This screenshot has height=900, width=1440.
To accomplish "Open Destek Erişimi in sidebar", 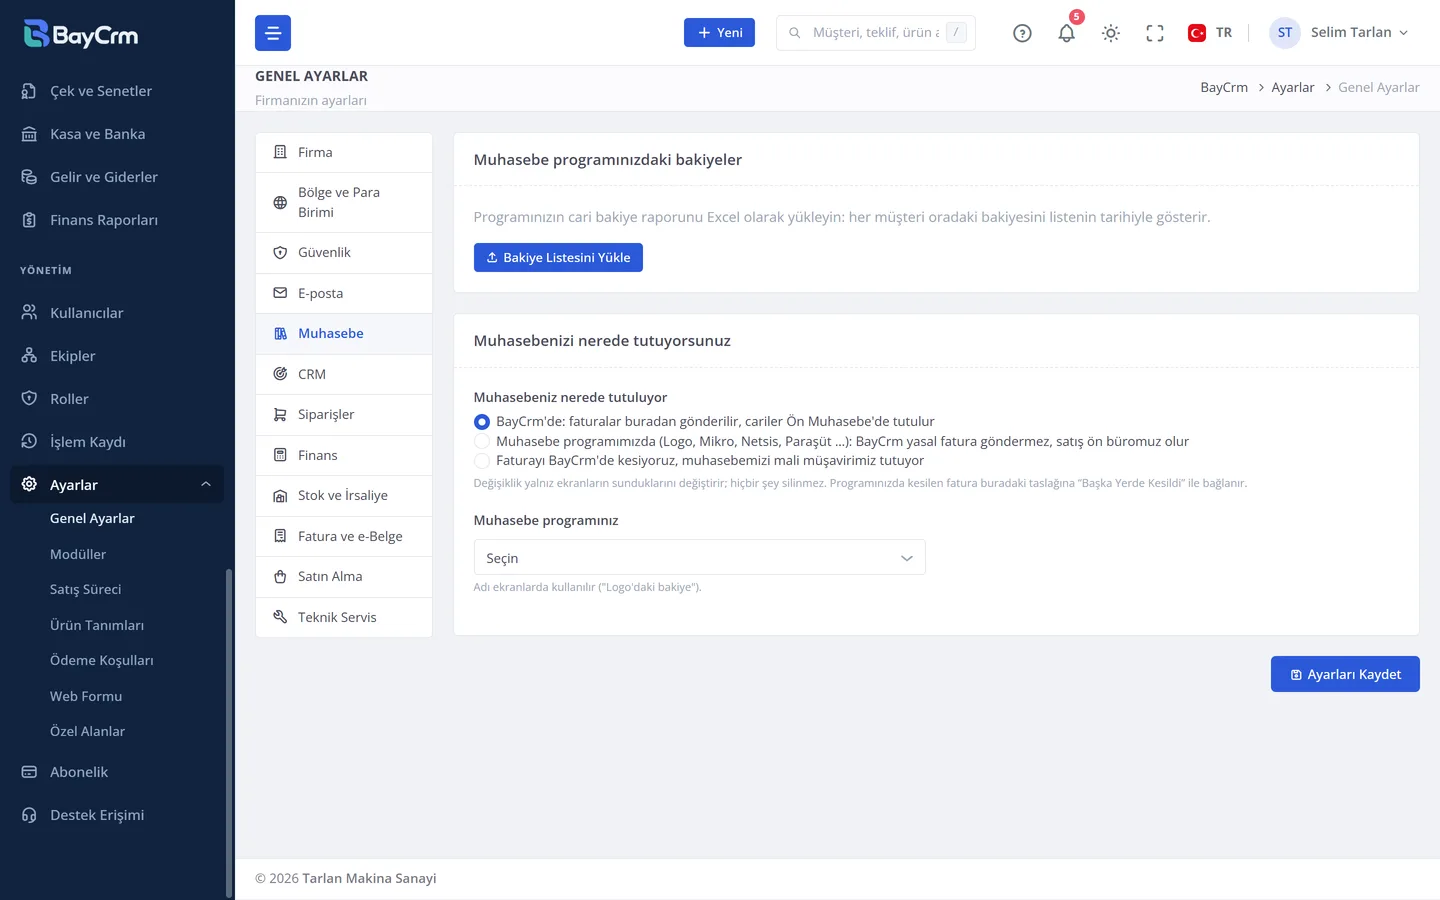I will coord(117,815).
